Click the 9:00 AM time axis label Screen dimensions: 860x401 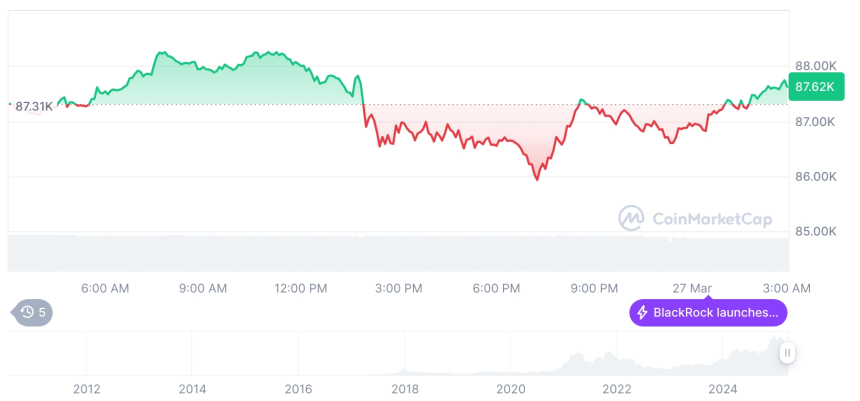coord(203,288)
